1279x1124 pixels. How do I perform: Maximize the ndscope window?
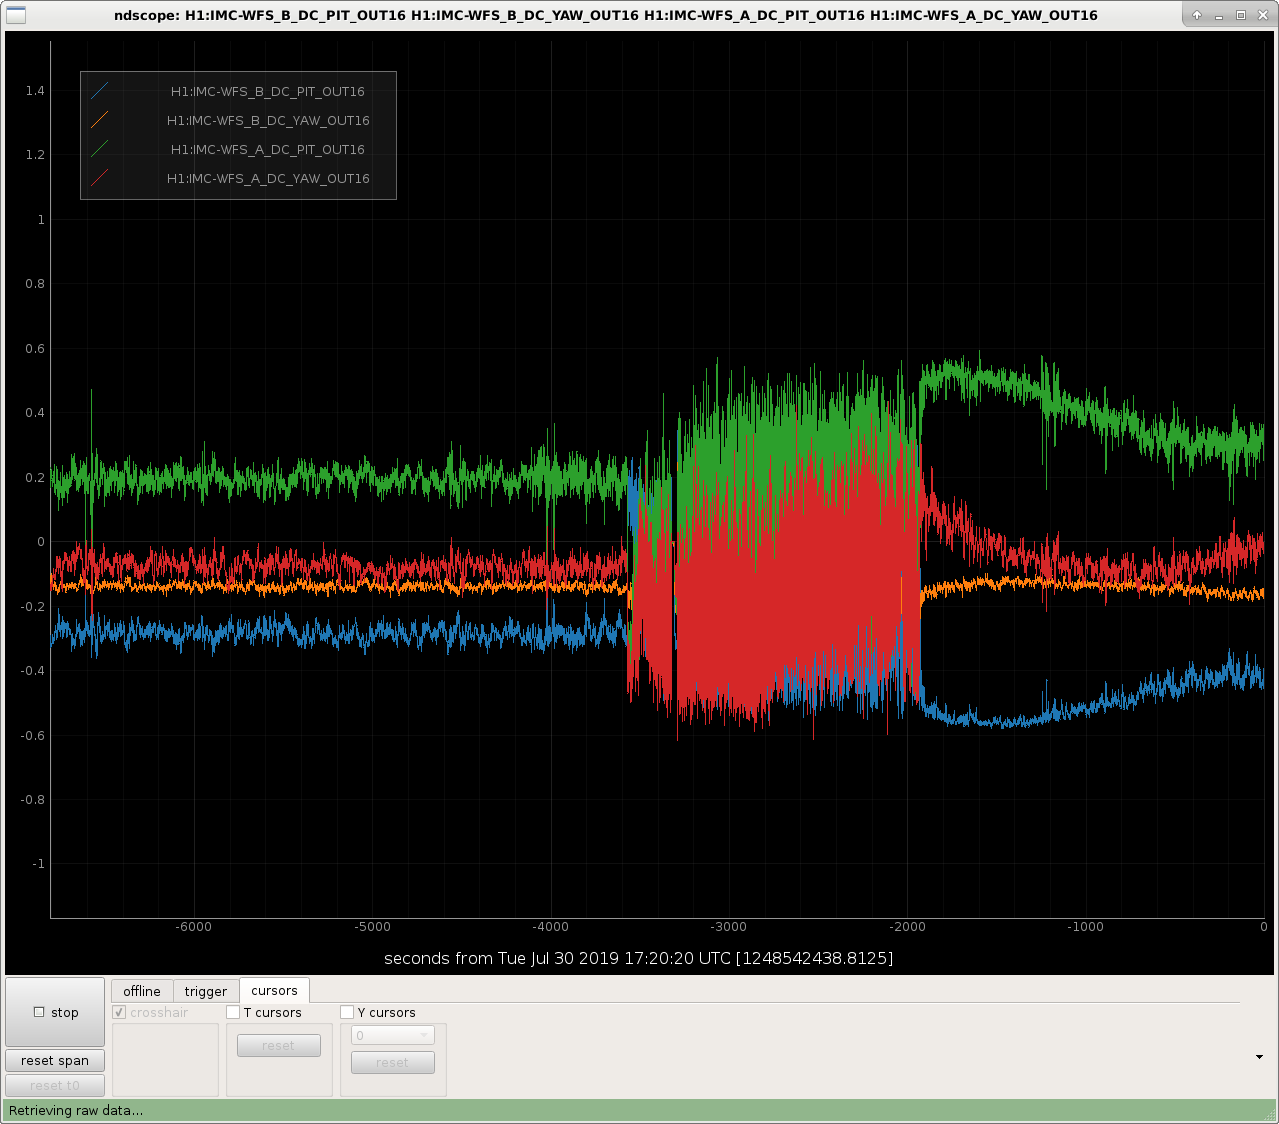[1241, 15]
